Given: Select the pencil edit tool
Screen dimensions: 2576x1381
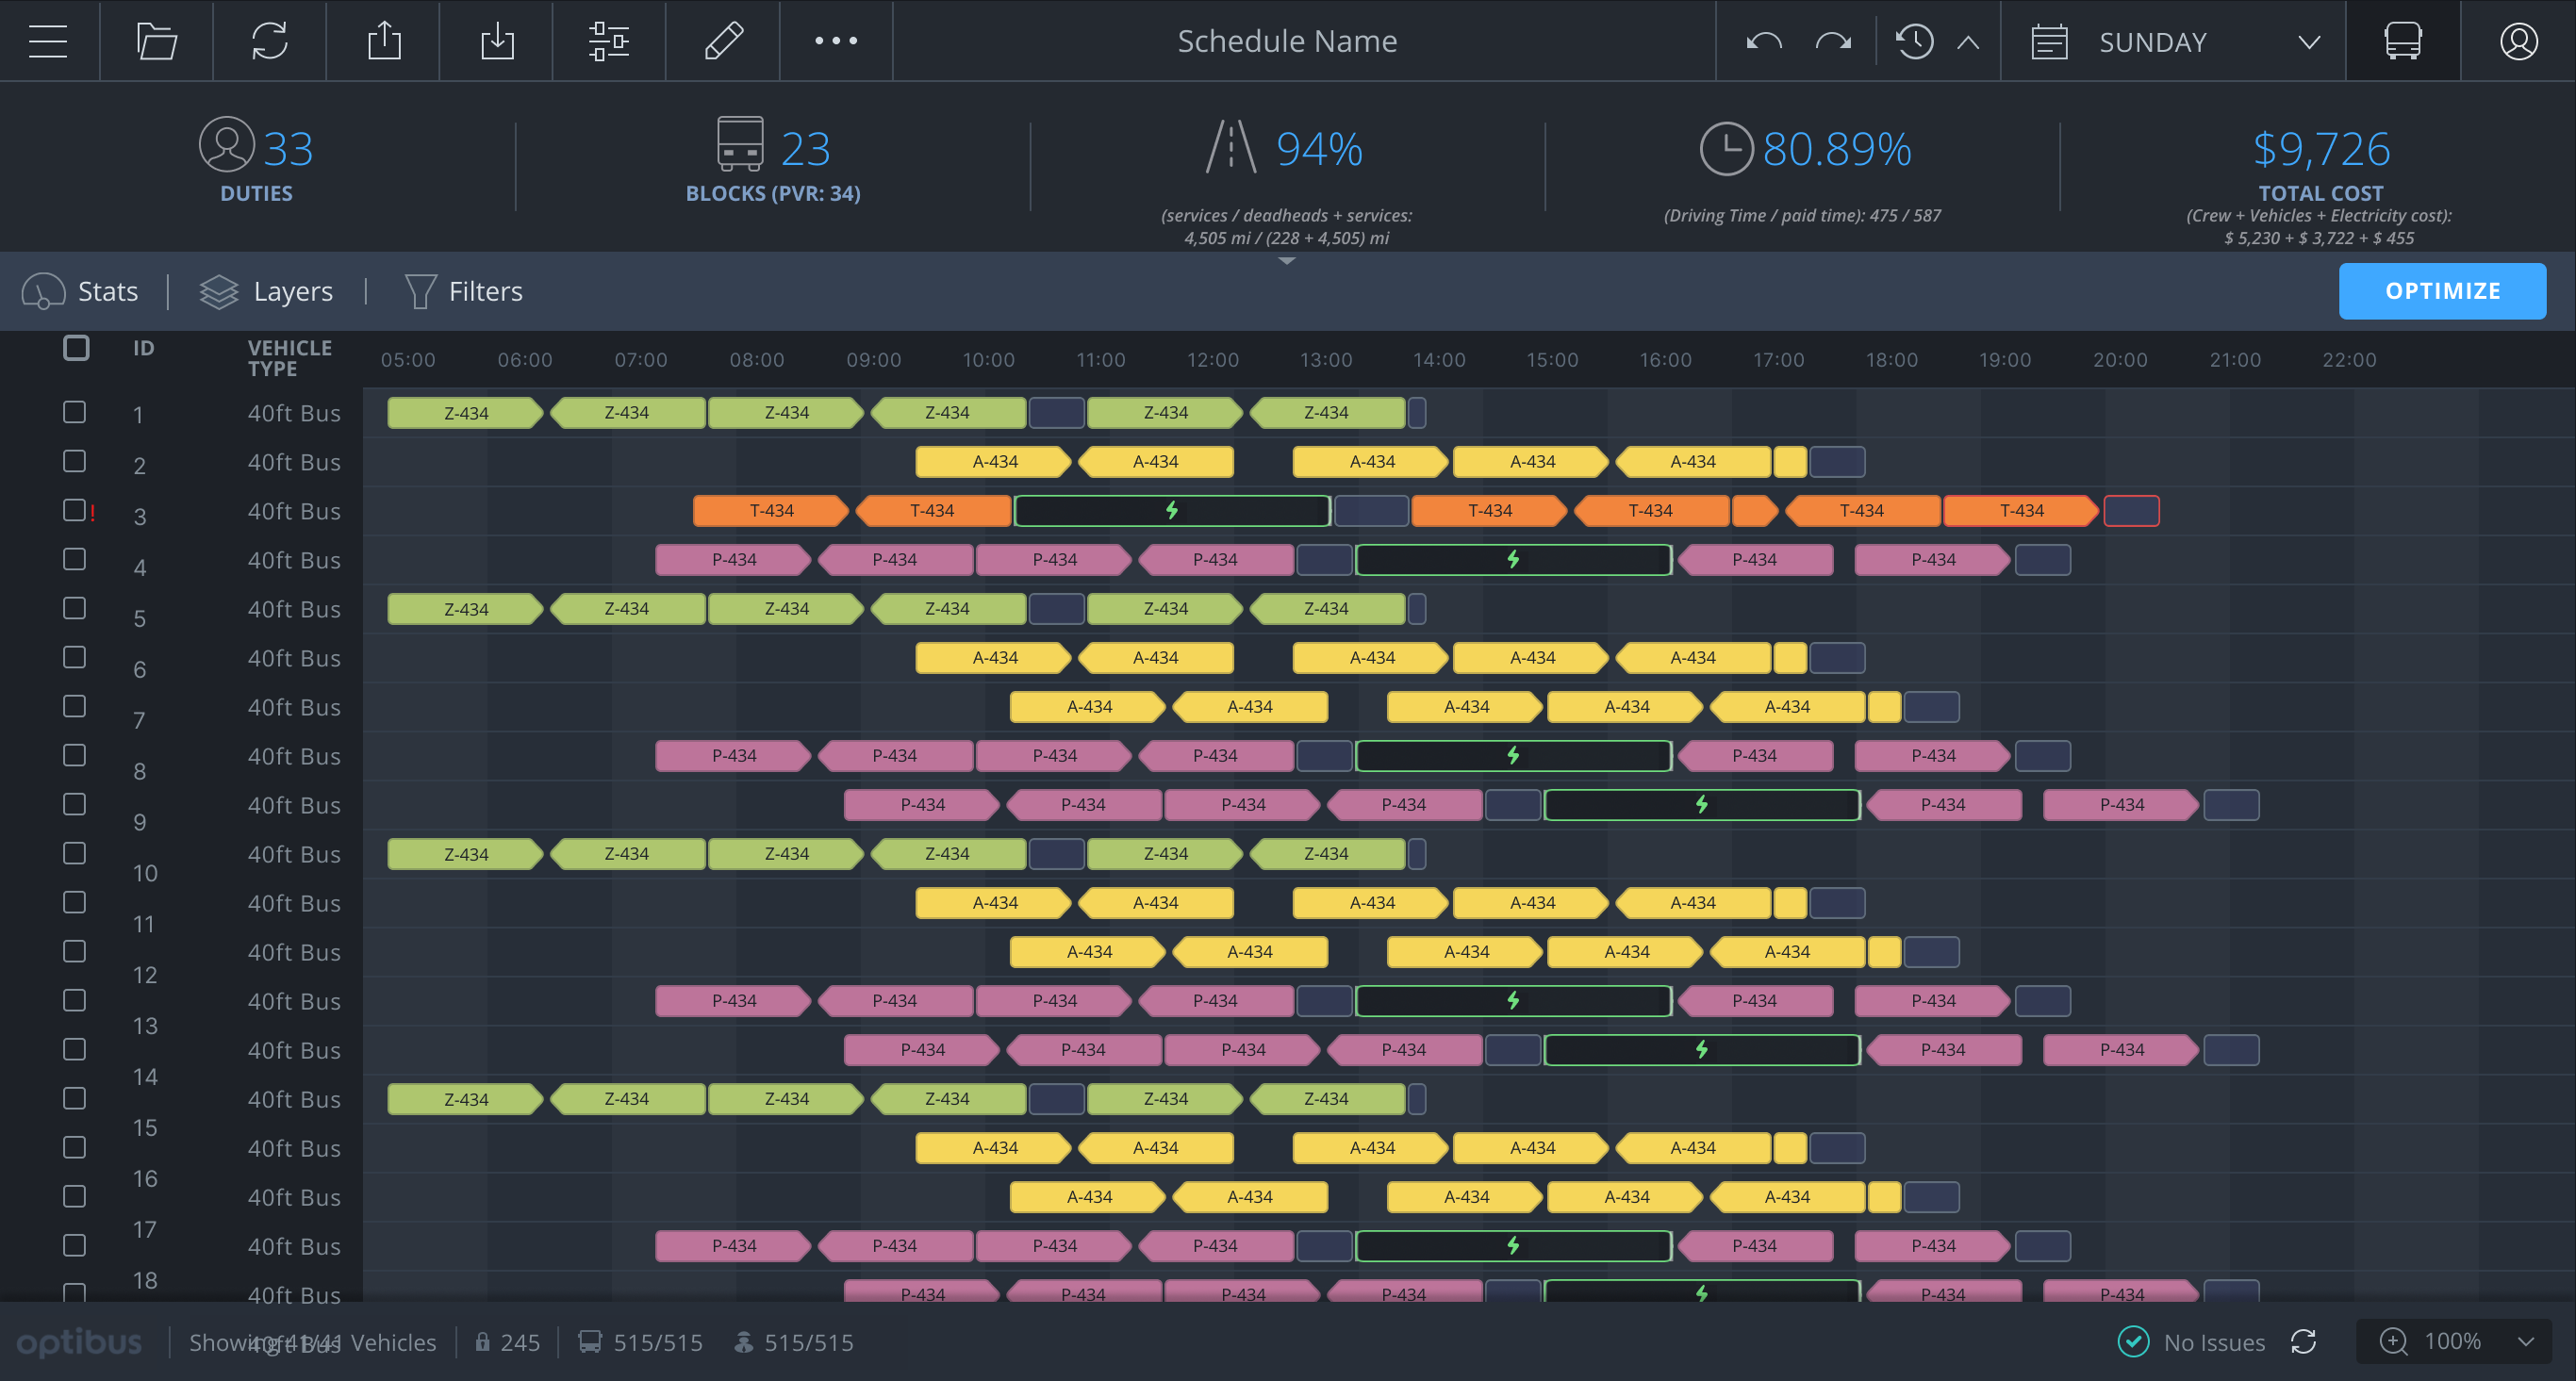Looking at the screenshot, I should [723, 41].
